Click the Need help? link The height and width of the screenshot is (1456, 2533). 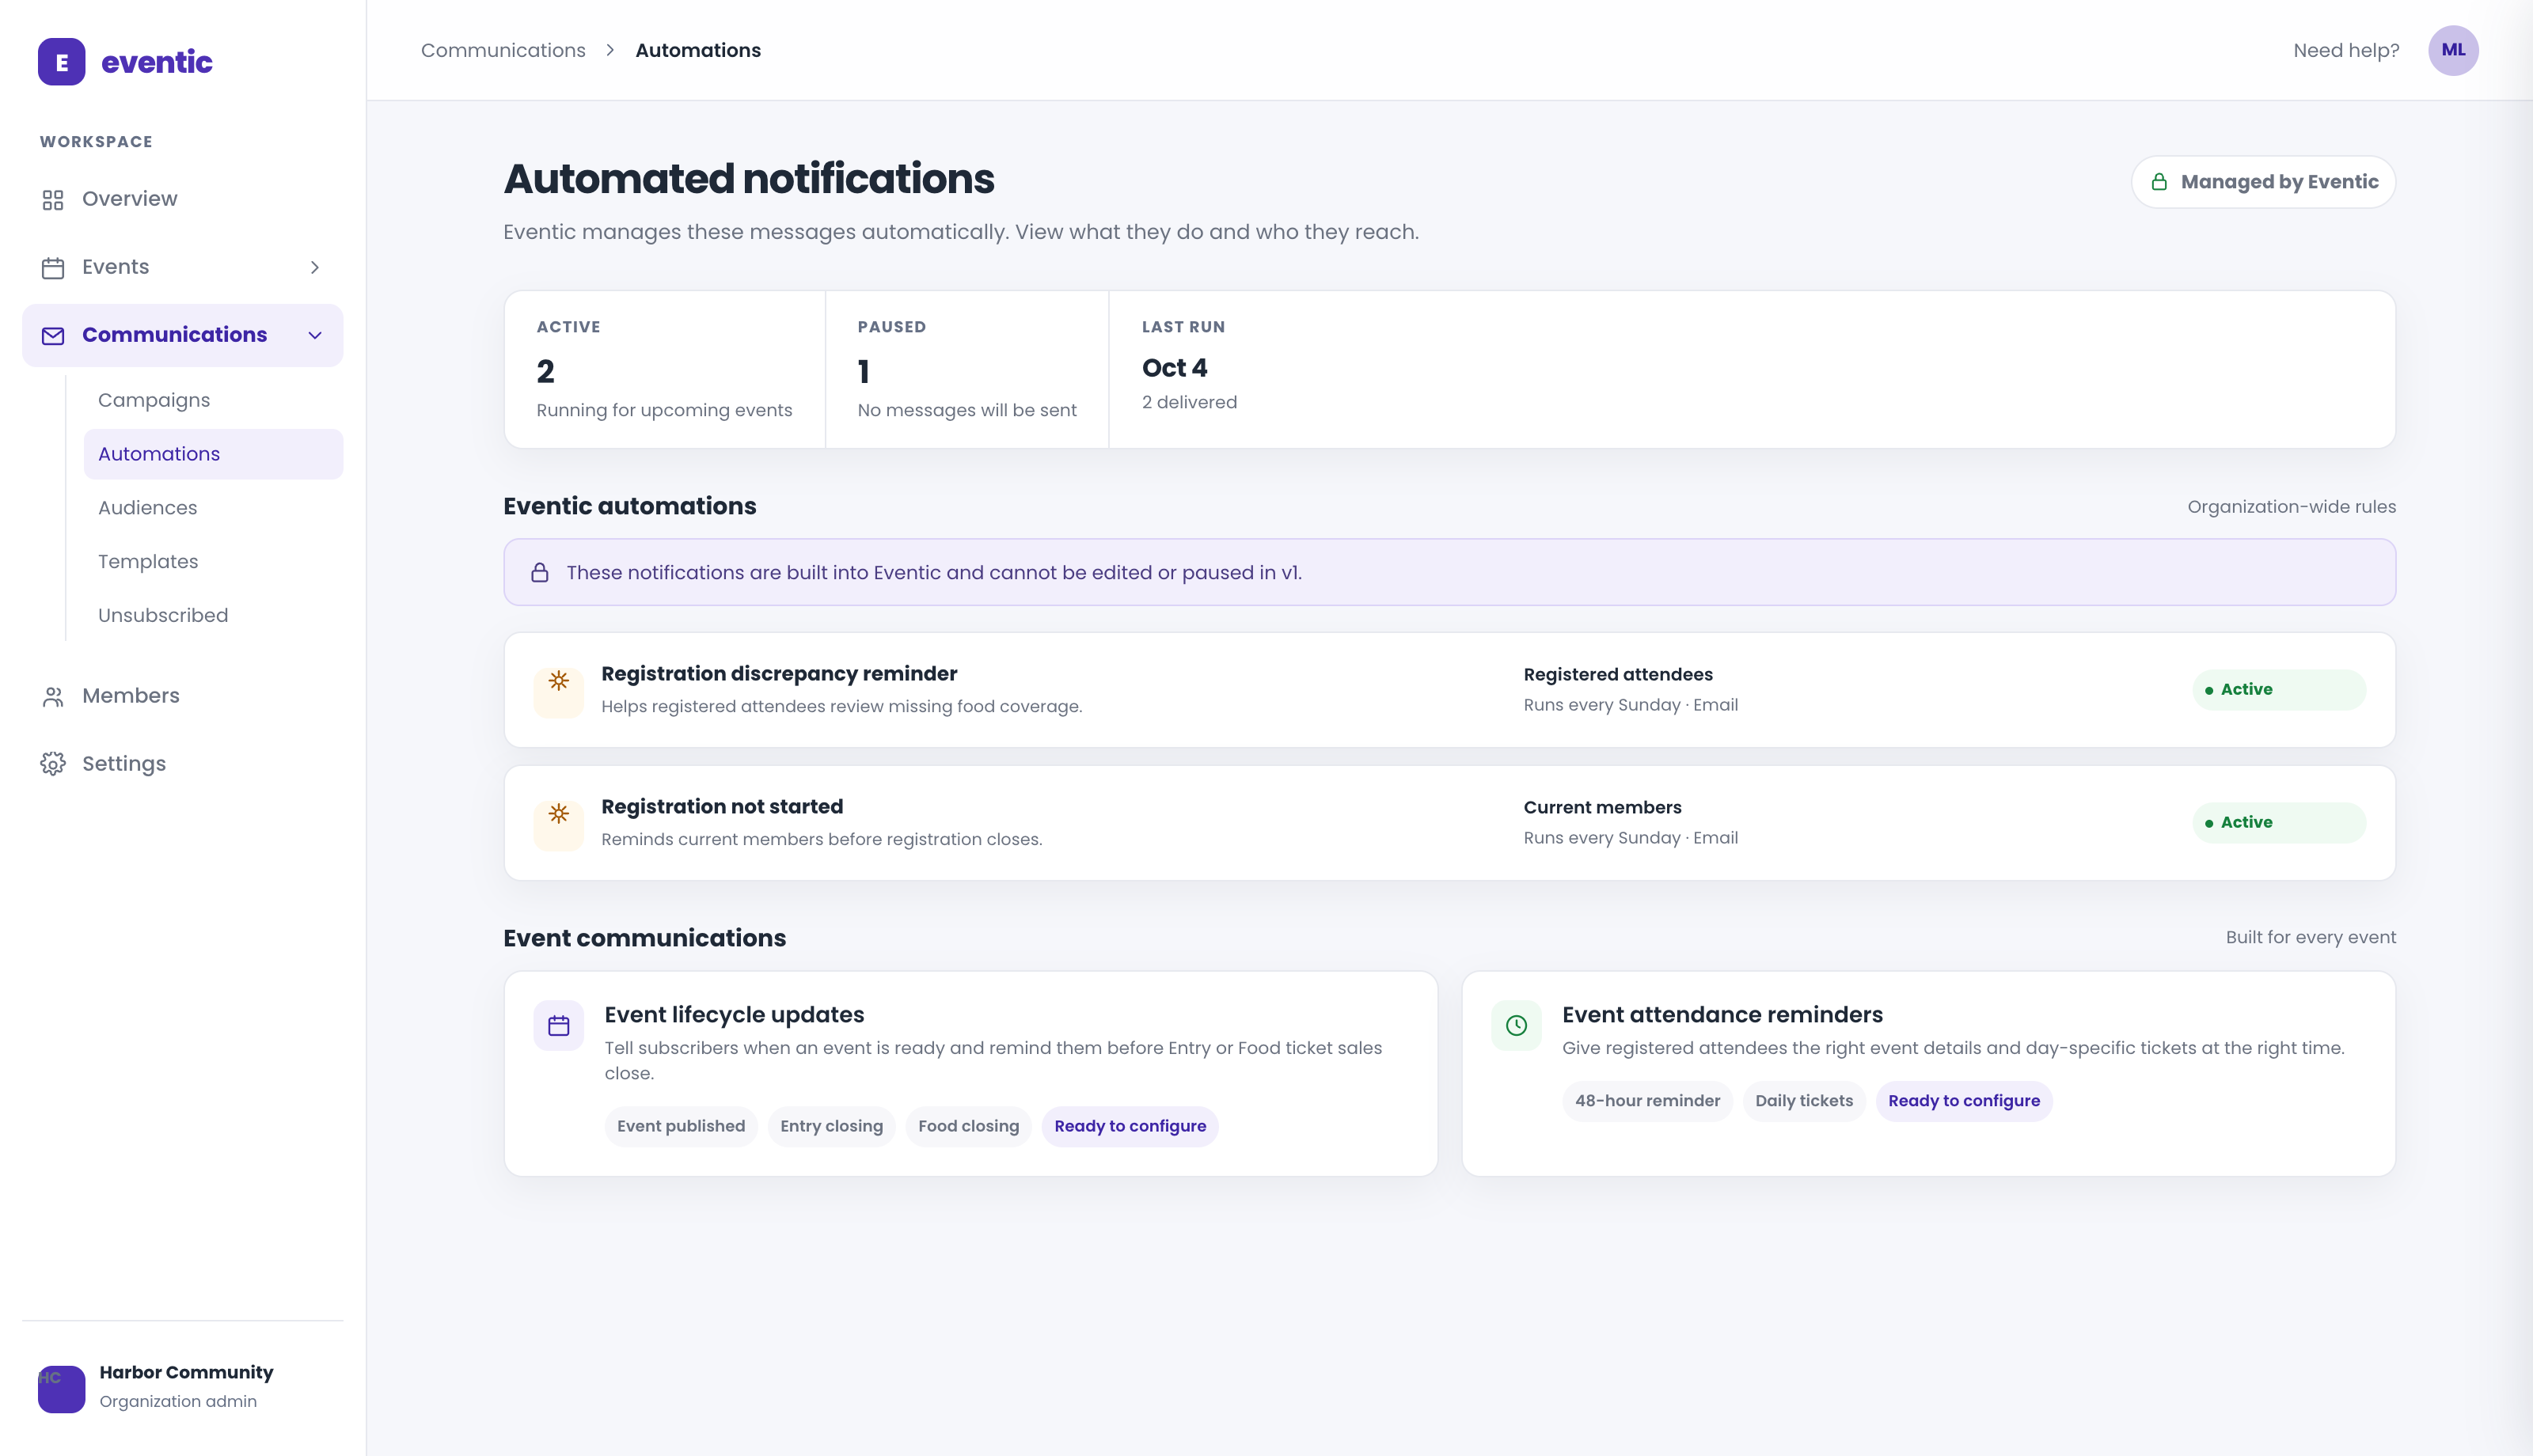pos(2346,50)
